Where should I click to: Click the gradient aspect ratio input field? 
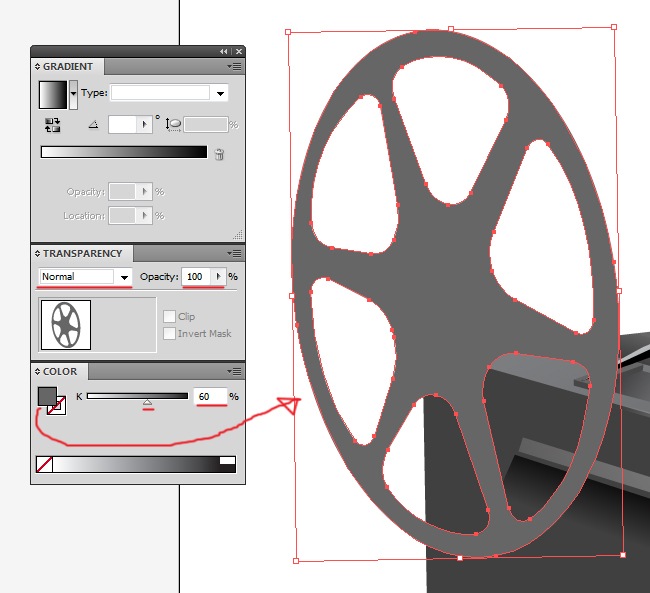pyautogui.click(x=206, y=124)
